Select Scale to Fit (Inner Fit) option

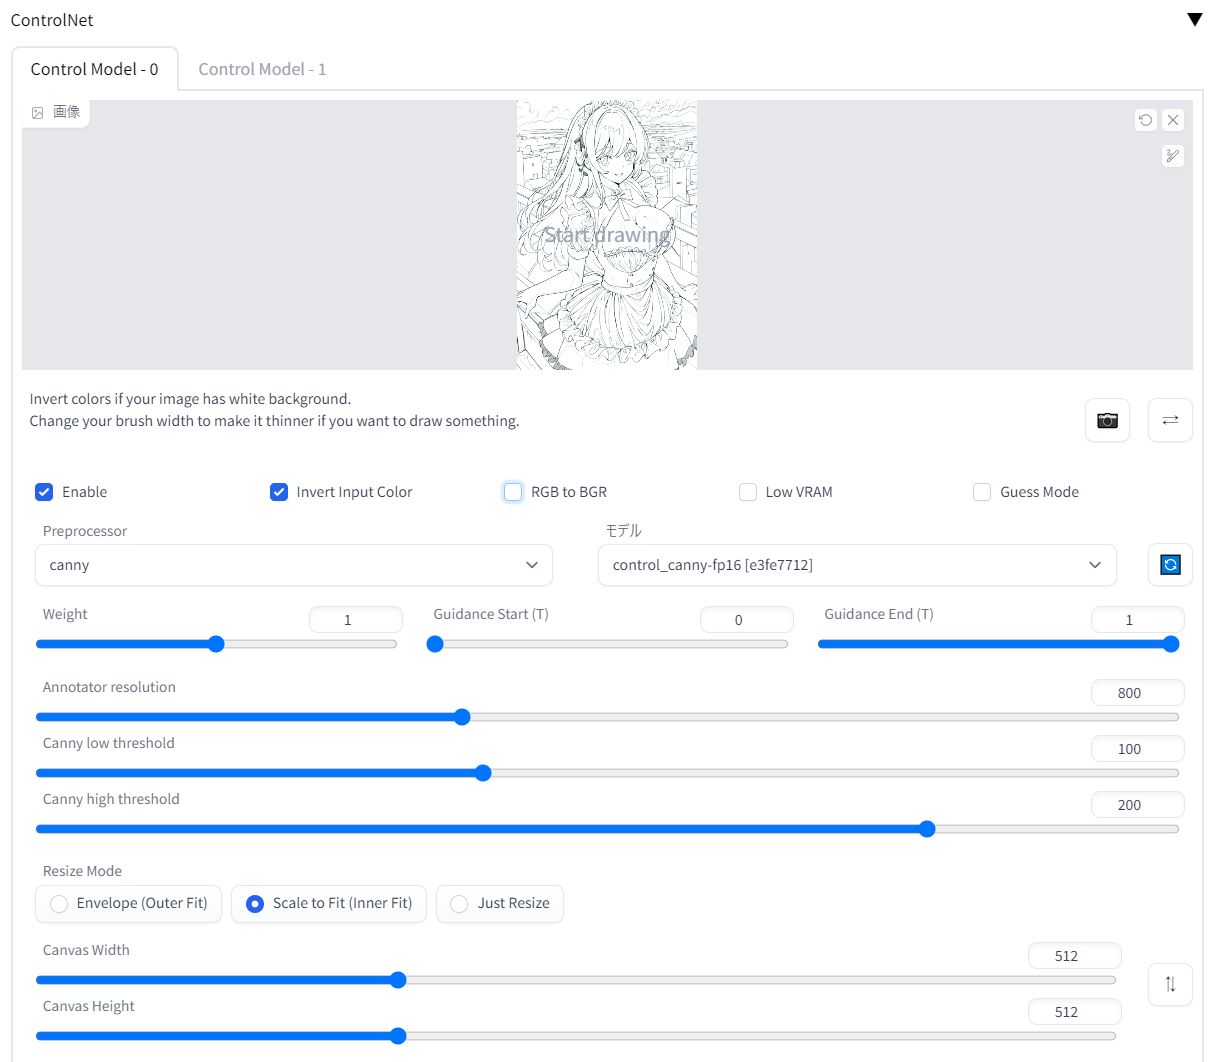[329, 904]
